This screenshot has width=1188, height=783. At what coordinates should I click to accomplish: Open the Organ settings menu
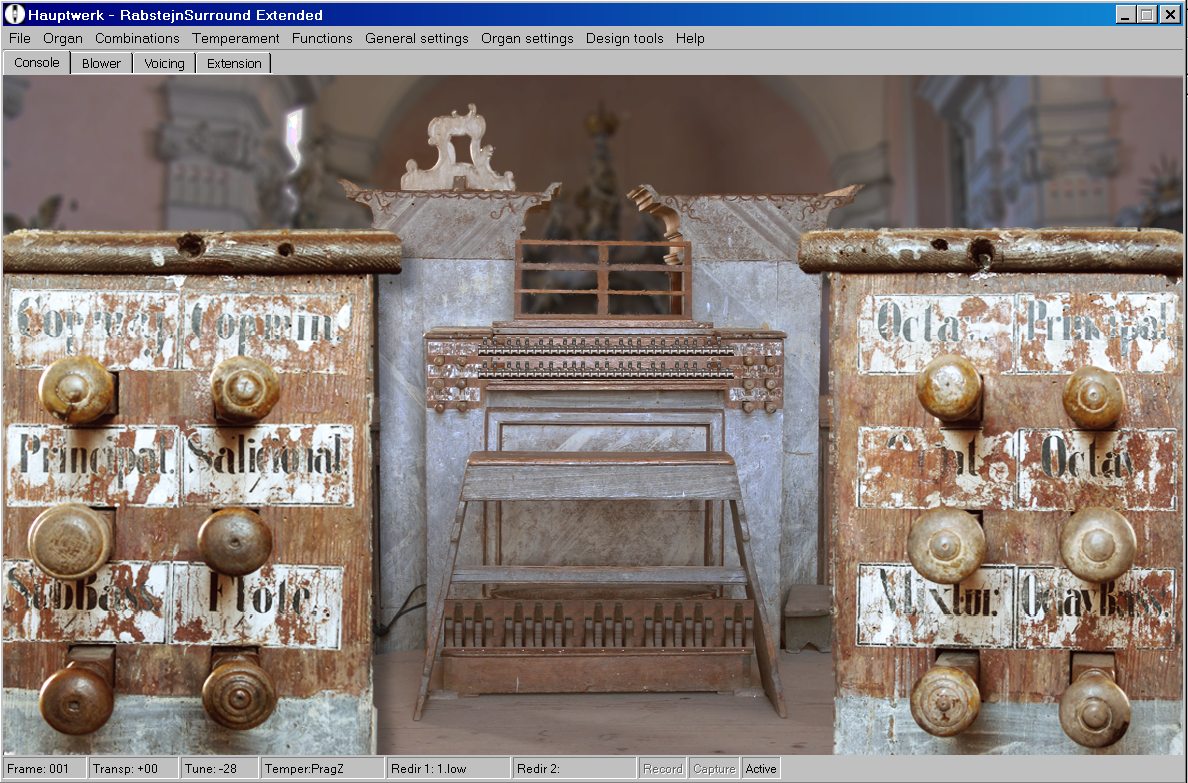527,38
